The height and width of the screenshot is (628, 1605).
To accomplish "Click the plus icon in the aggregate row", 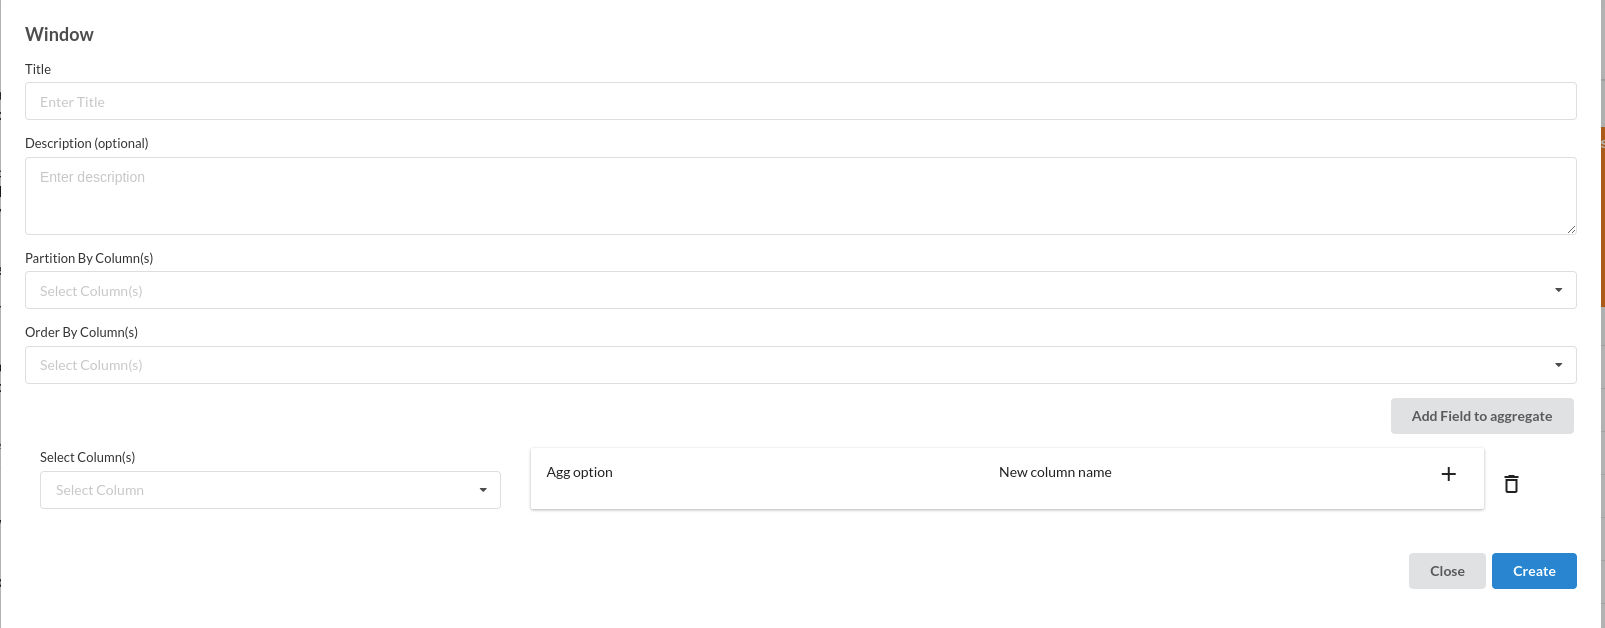I will pyautogui.click(x=1448, y=474).
